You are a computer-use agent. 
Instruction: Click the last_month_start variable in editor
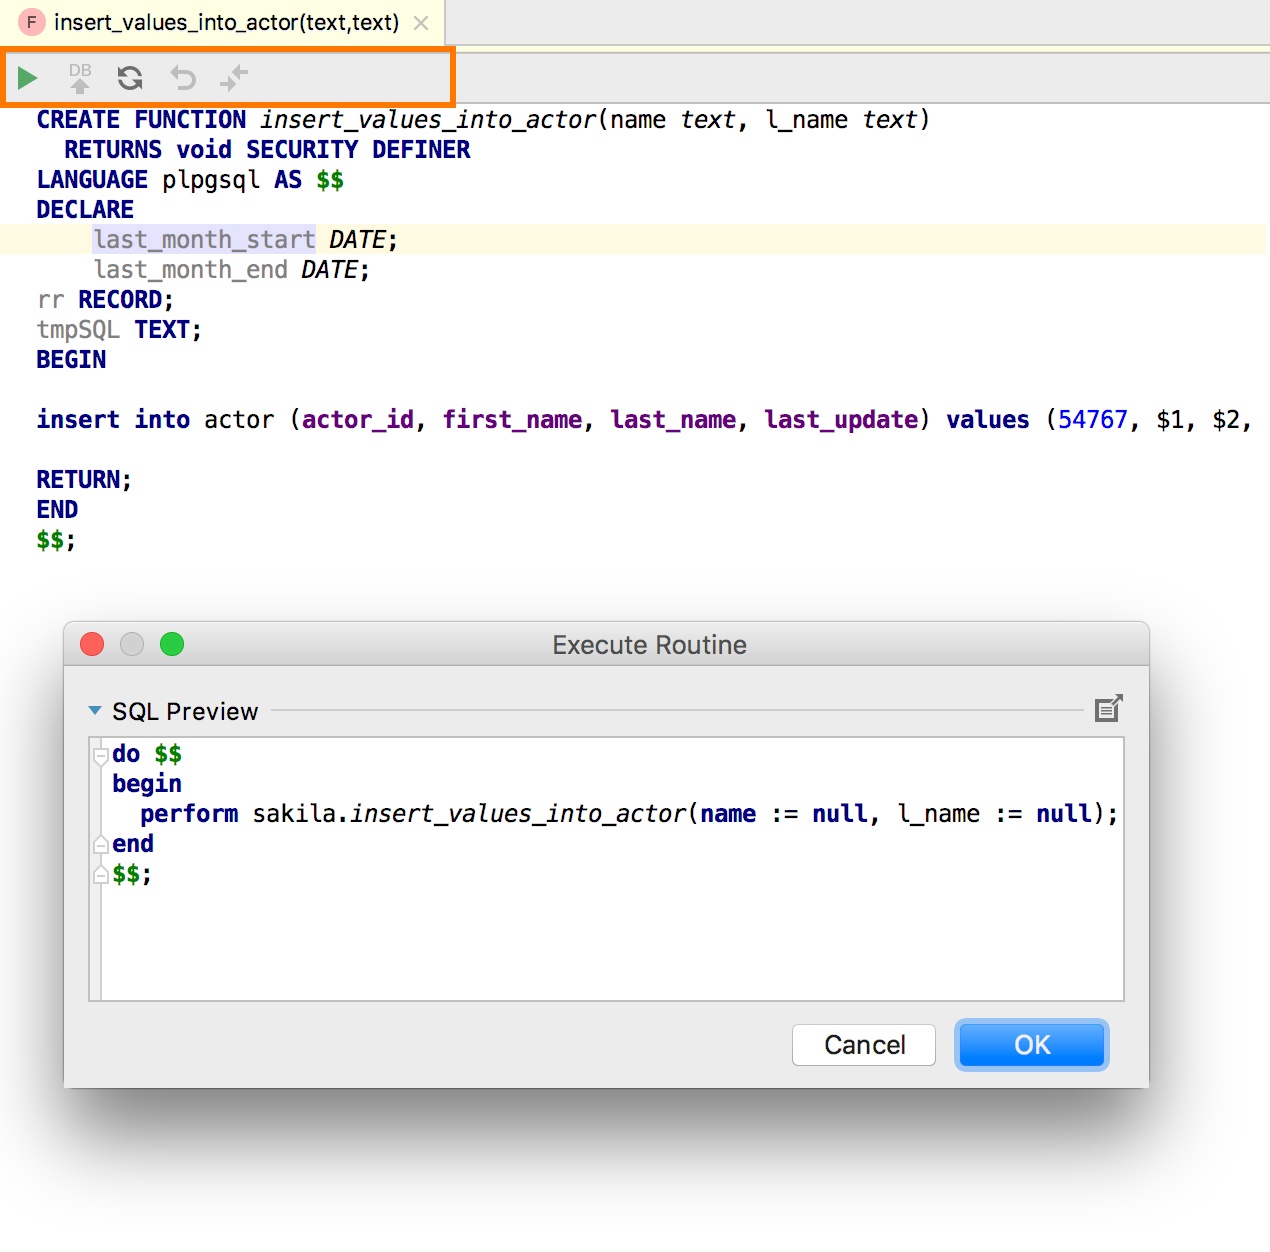(x=205, y=239)
